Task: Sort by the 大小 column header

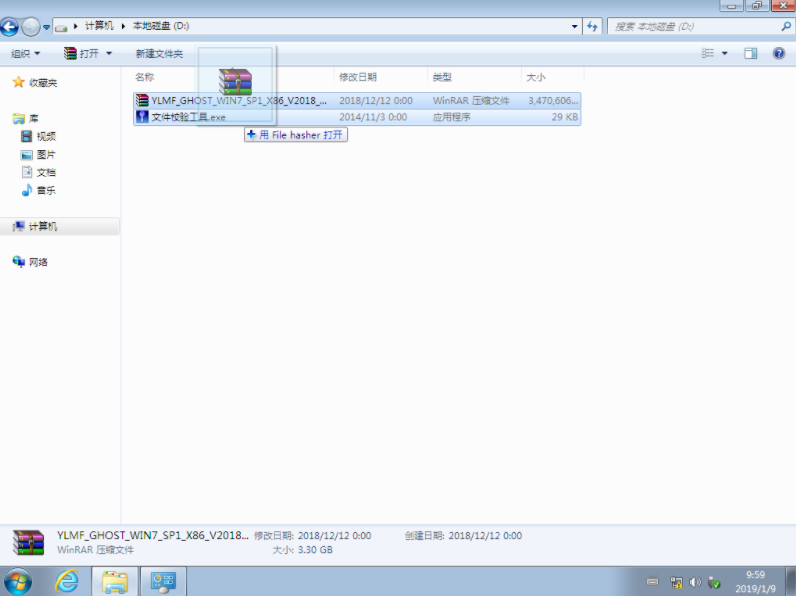Action: [536, 77]
